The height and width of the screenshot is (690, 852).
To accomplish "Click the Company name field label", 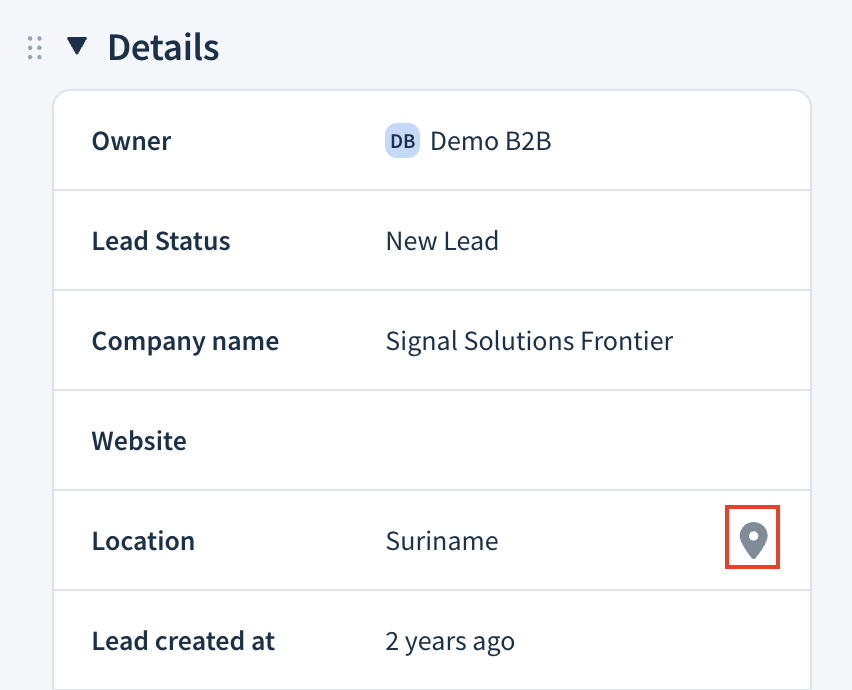I will click(x=185, y=341).
